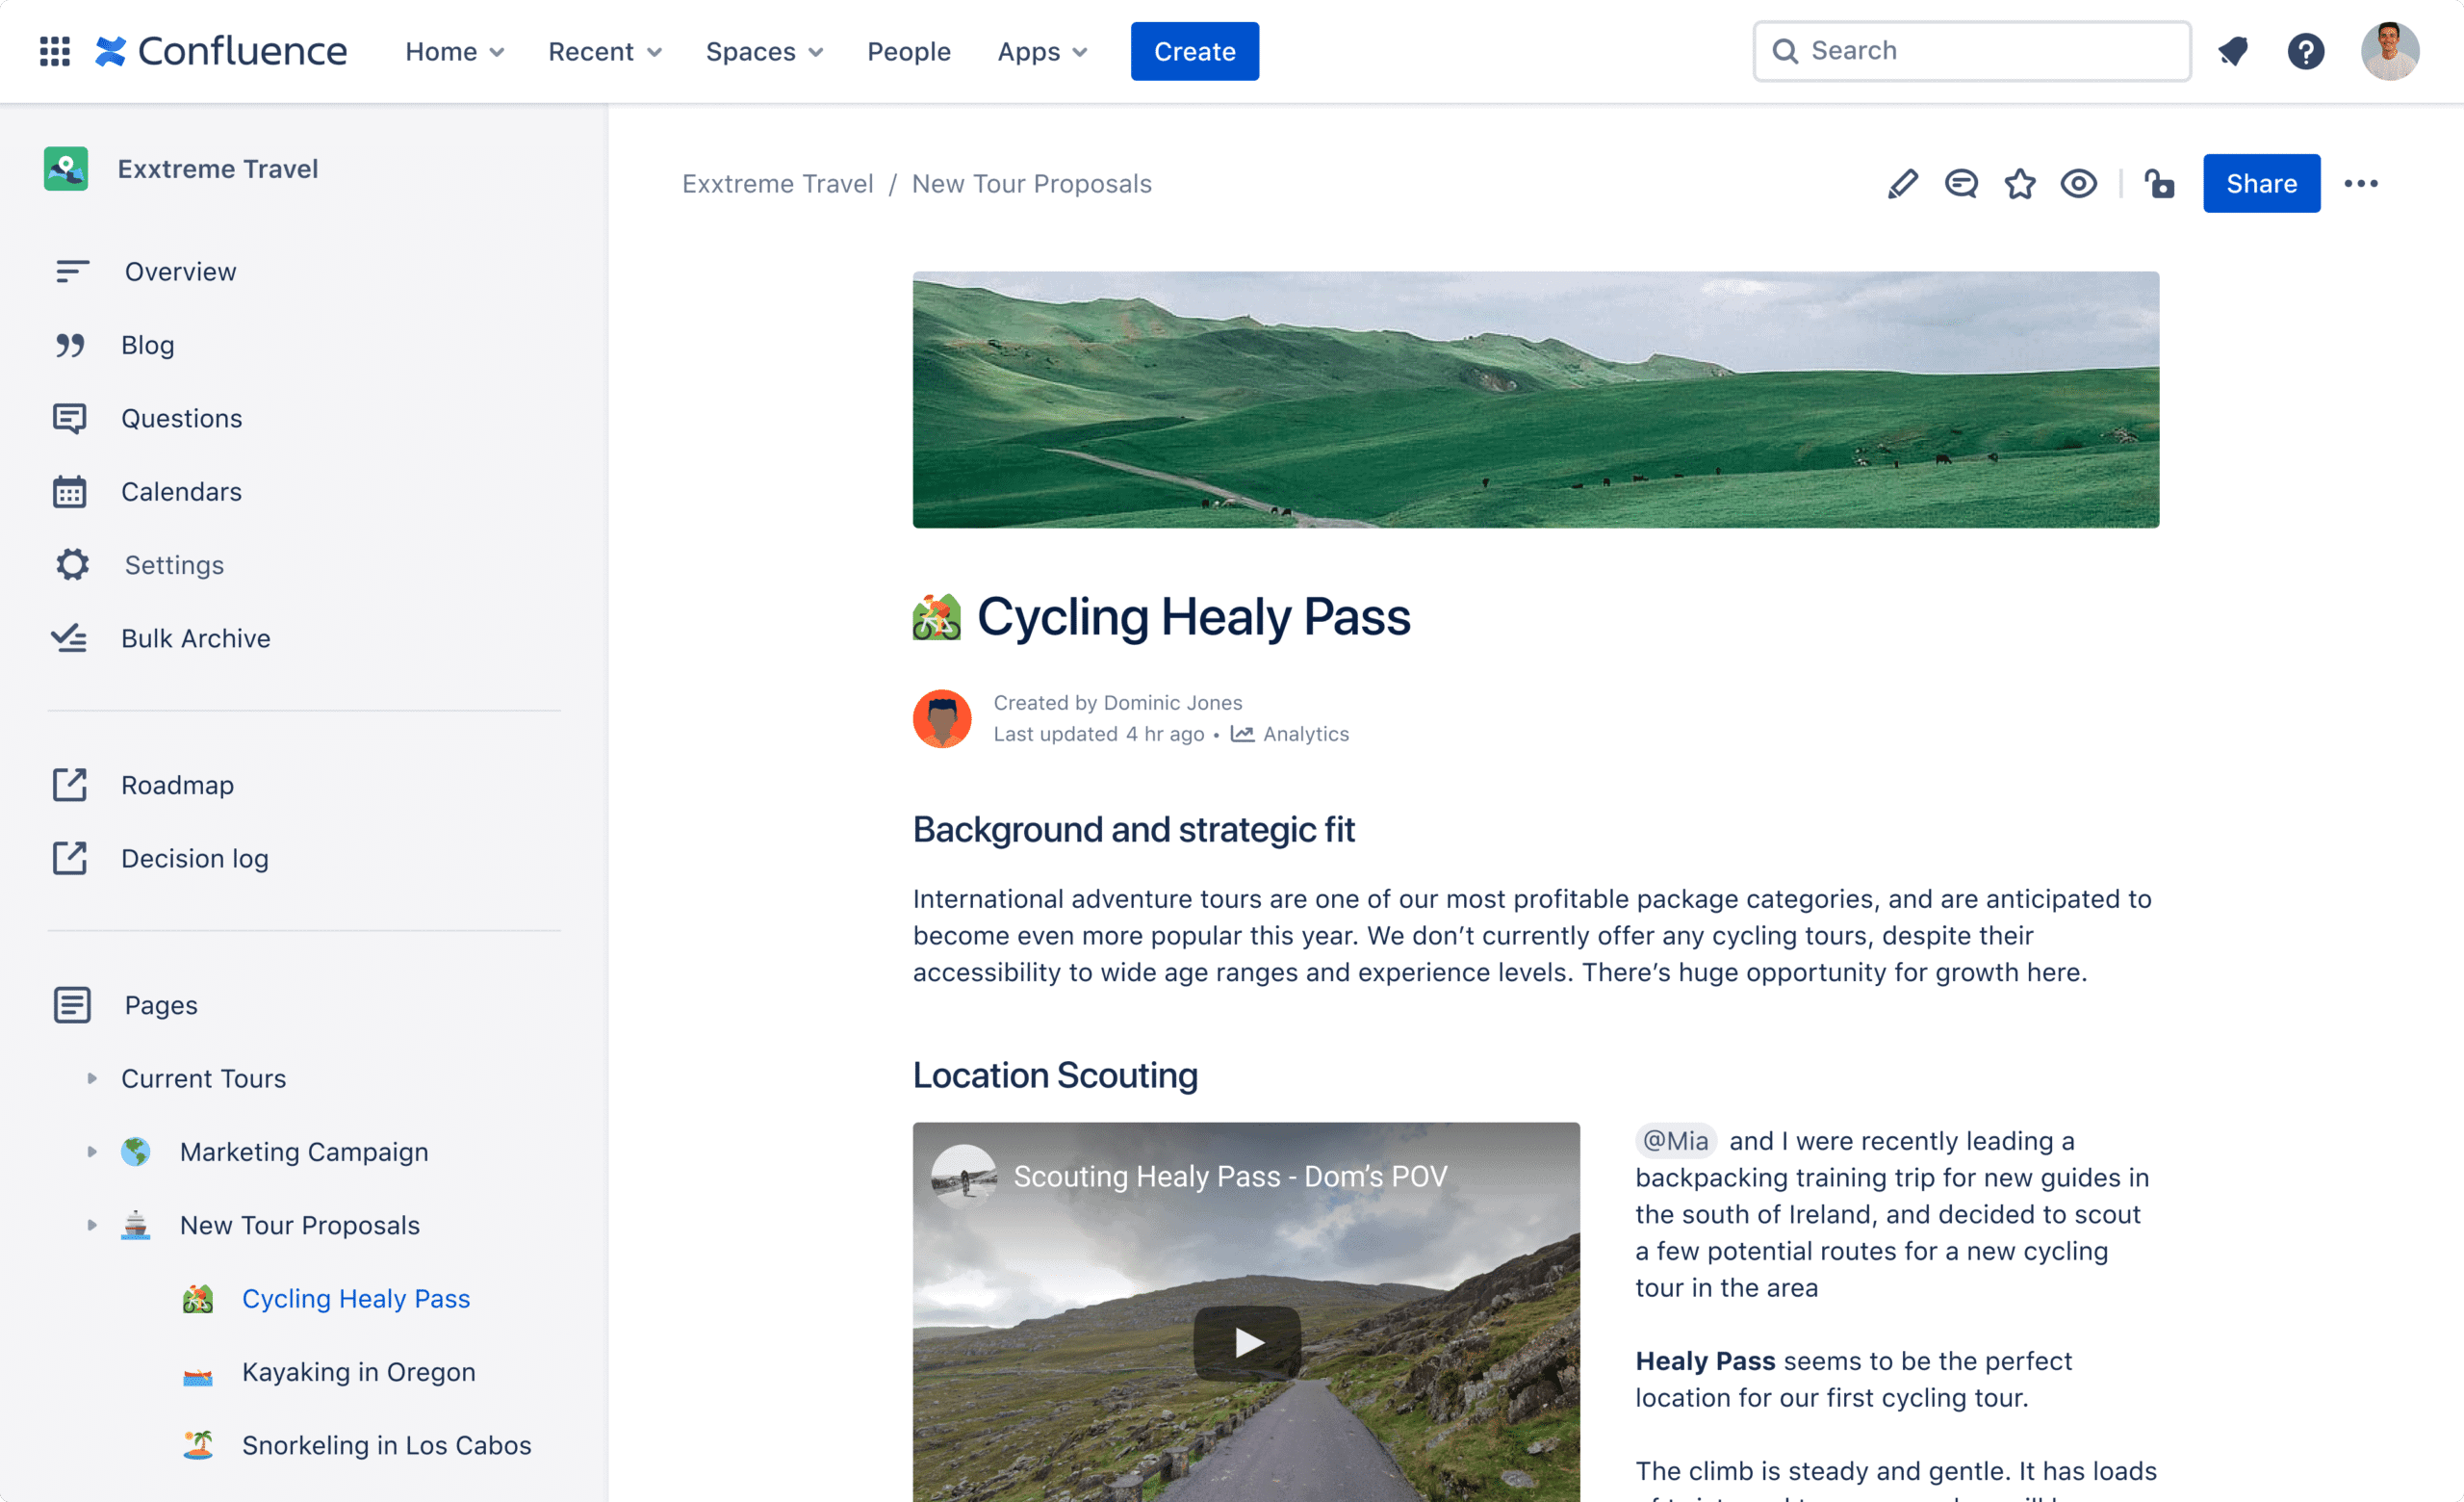Open notifications bell
The height and width of the screenshot is (1502, 2464).
tap(2234, 51)
